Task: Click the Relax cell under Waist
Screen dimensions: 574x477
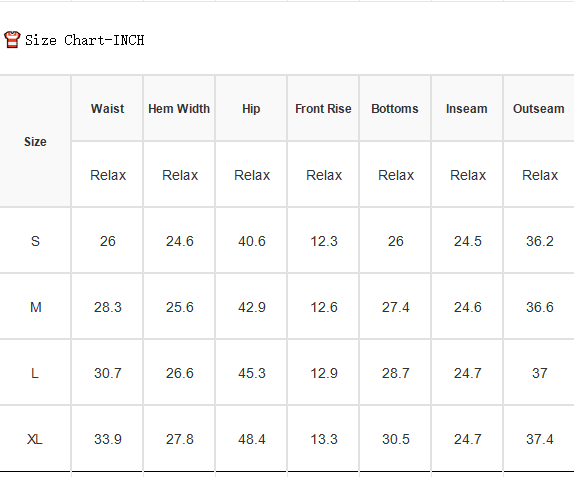Action: [108, 175]
